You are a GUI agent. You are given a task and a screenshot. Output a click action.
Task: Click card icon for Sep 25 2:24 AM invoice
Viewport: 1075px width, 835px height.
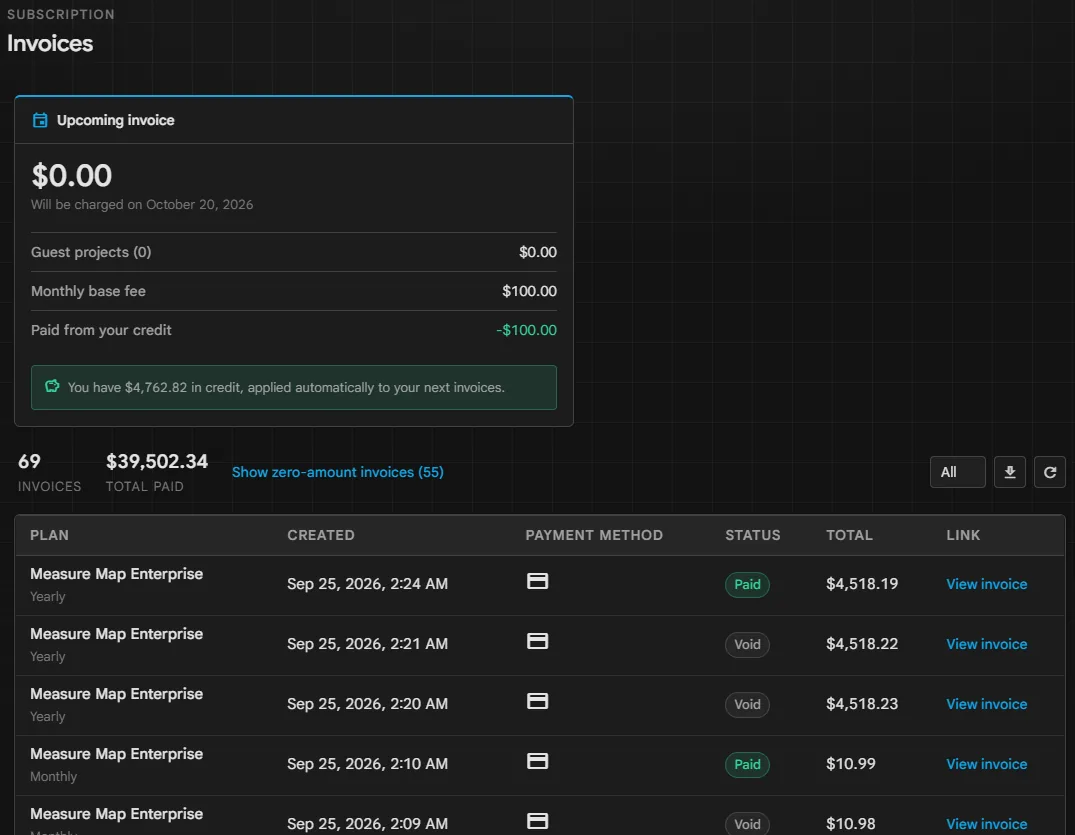pos(538,581)
